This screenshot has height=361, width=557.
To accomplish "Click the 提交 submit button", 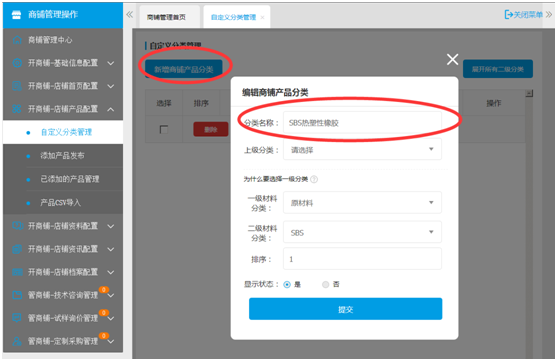I will (x=346, y=309).
